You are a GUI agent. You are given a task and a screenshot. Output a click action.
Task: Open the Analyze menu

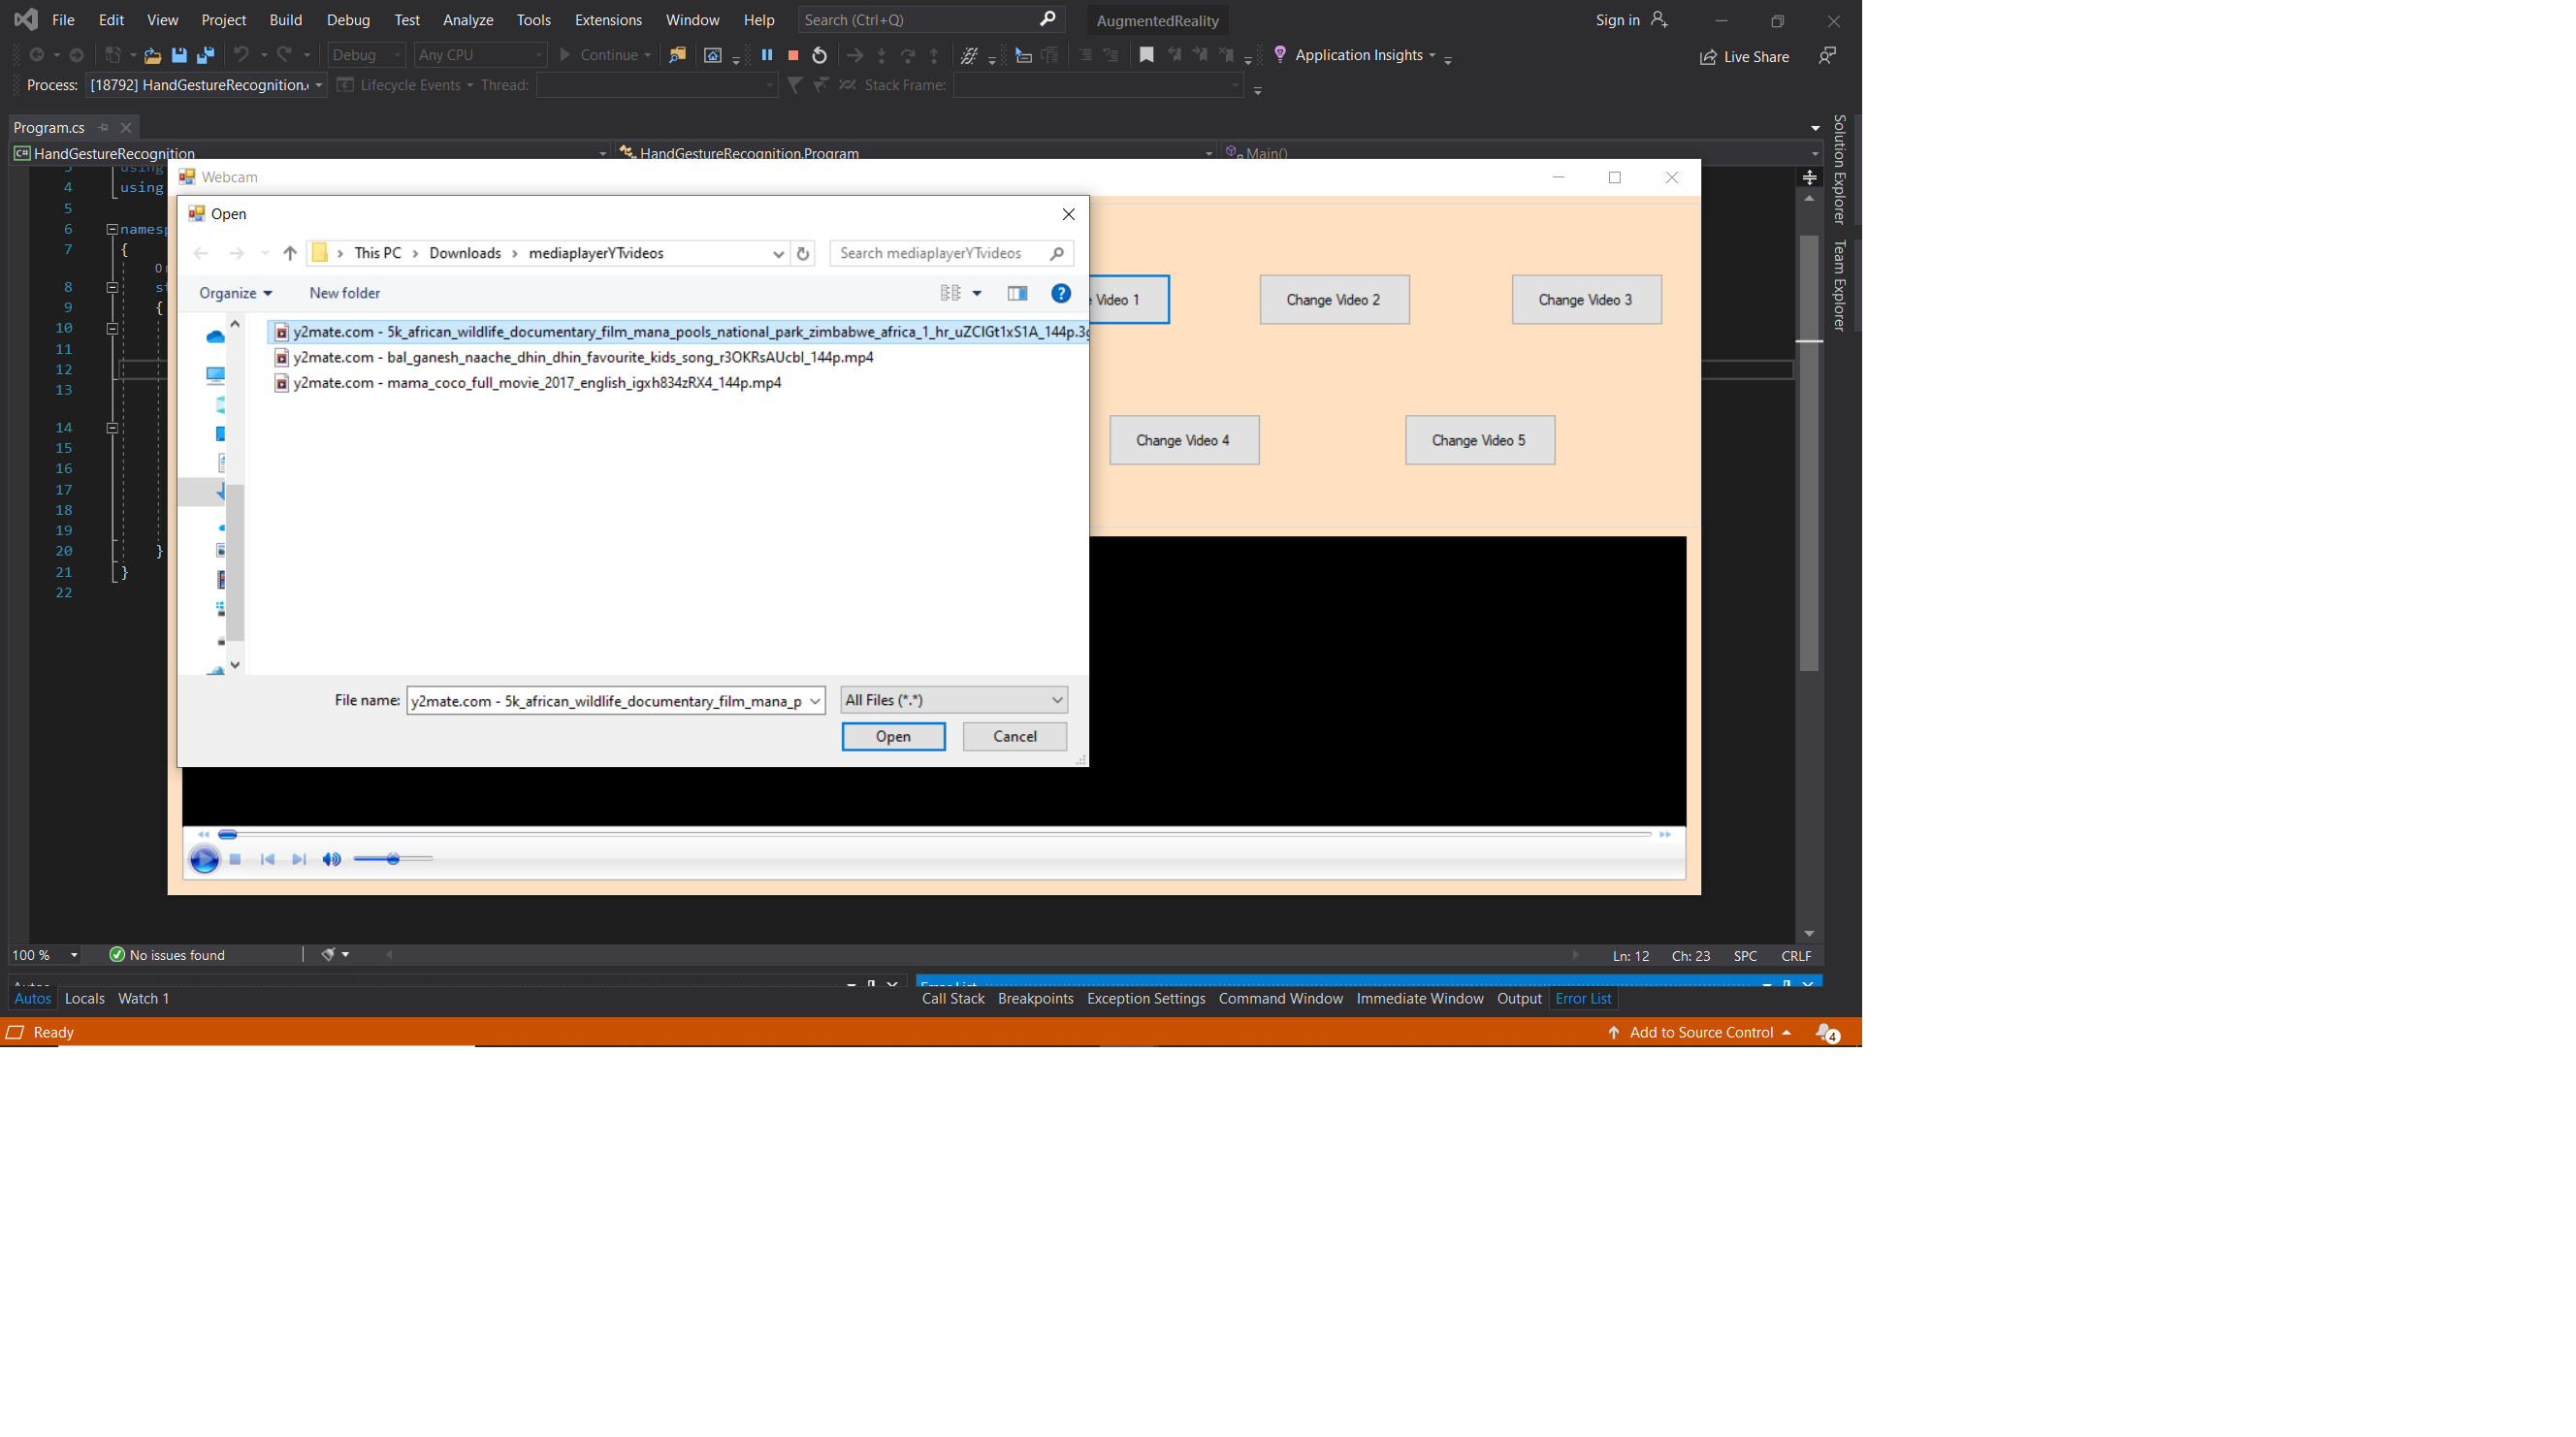(x=467, y=20)
